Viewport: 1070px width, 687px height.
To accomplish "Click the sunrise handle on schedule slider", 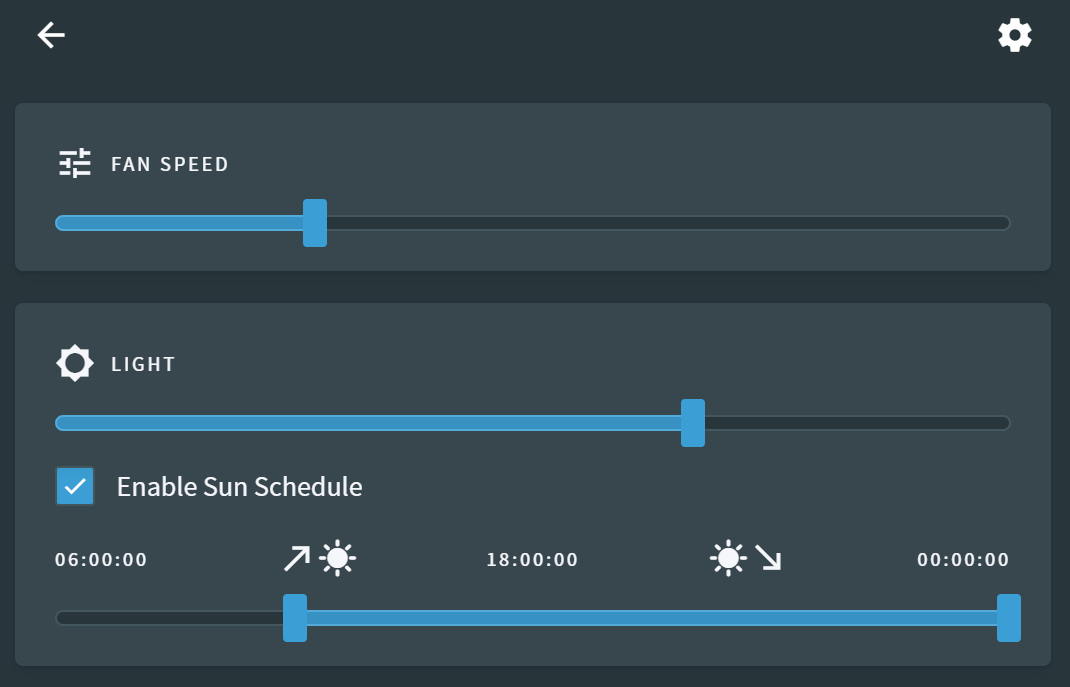I will [x=295, y=618].
